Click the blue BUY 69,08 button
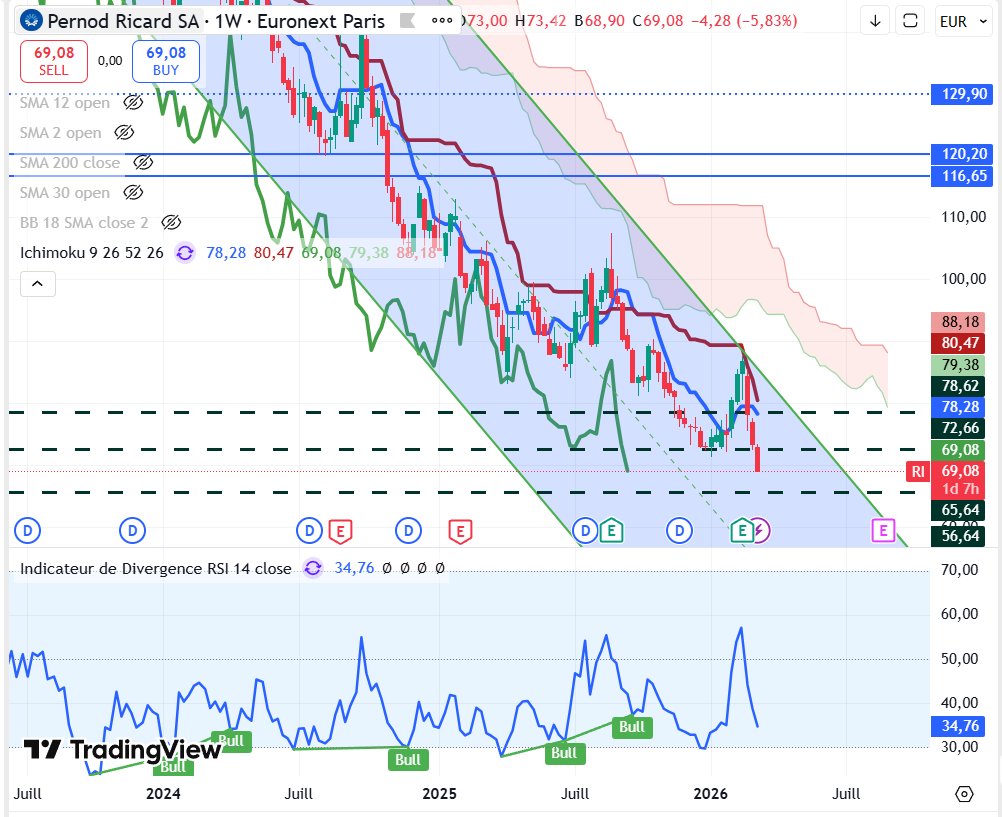This screenshot has width=1002, height=817. pyautogui.click(x=166, y=60)
